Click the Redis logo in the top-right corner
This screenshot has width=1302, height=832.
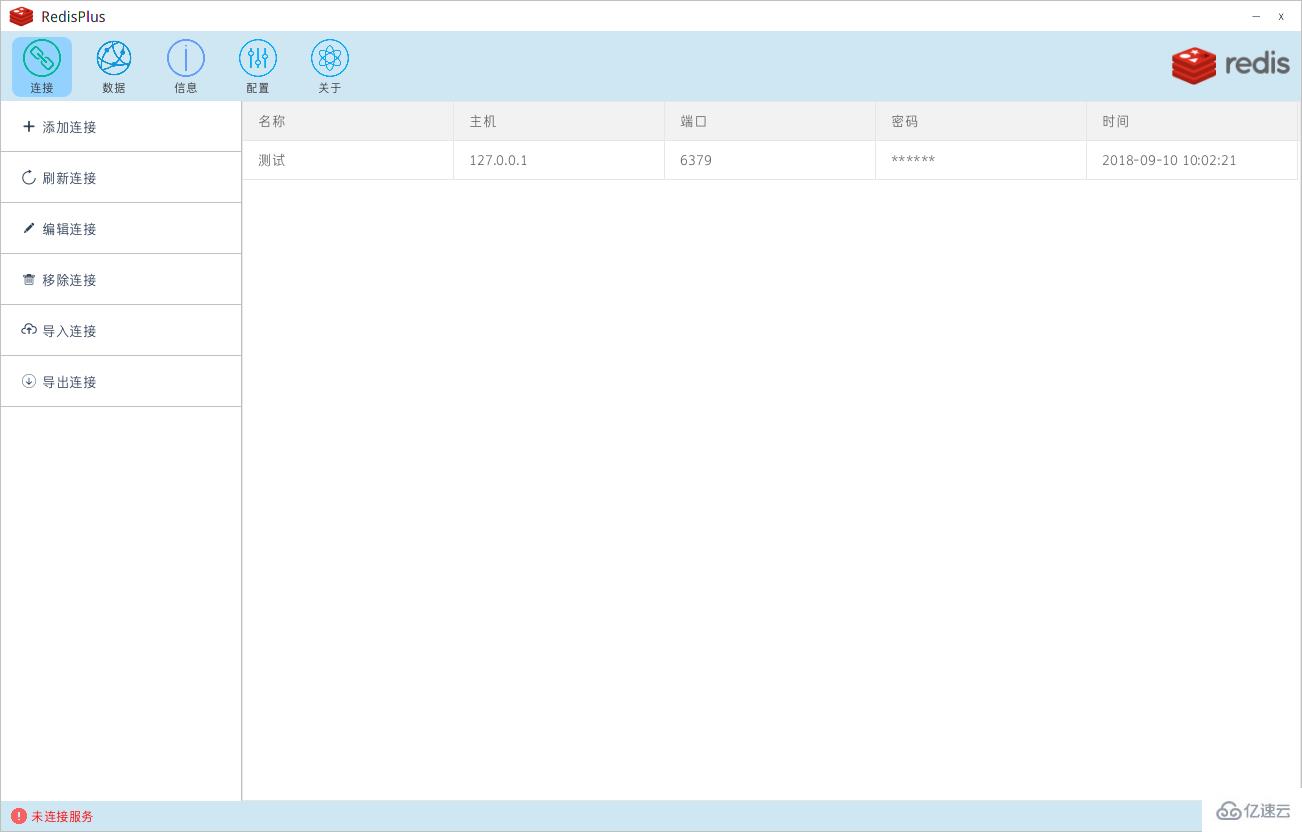[x=1230, y=64]
